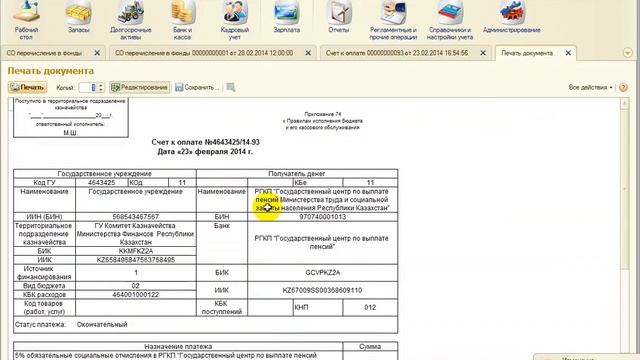Open the Все действия dropdown menu
The image size is (640, 360).
click(x=591, y=87)
